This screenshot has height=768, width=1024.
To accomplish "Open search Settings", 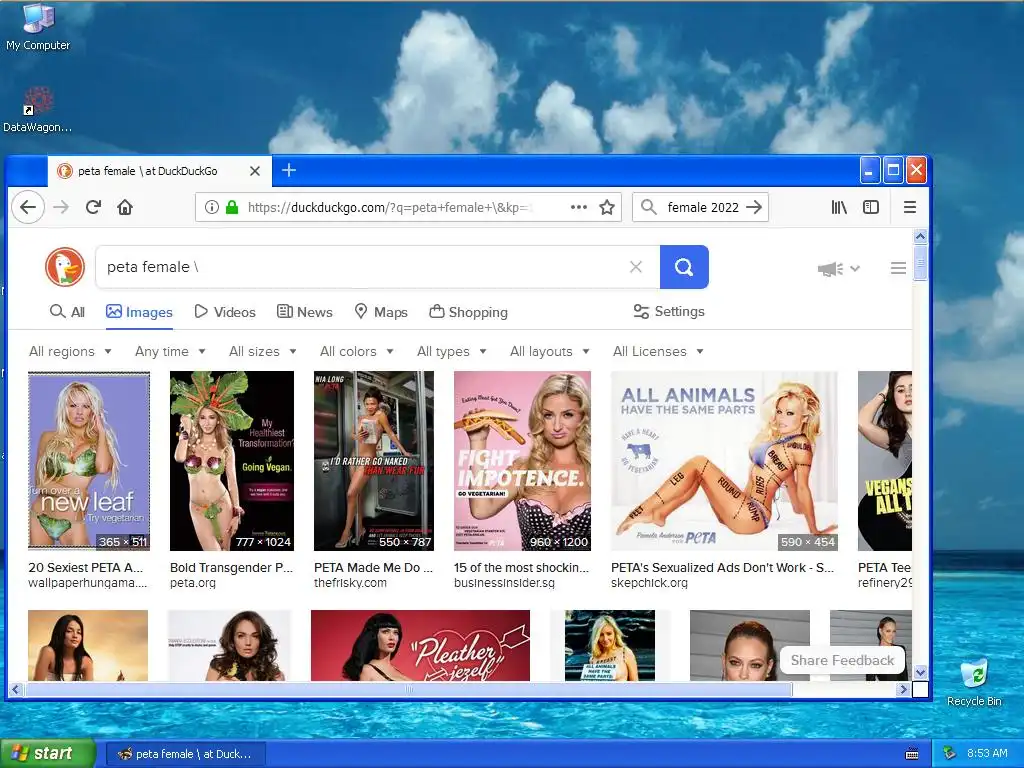I will [x=669, y=312].
